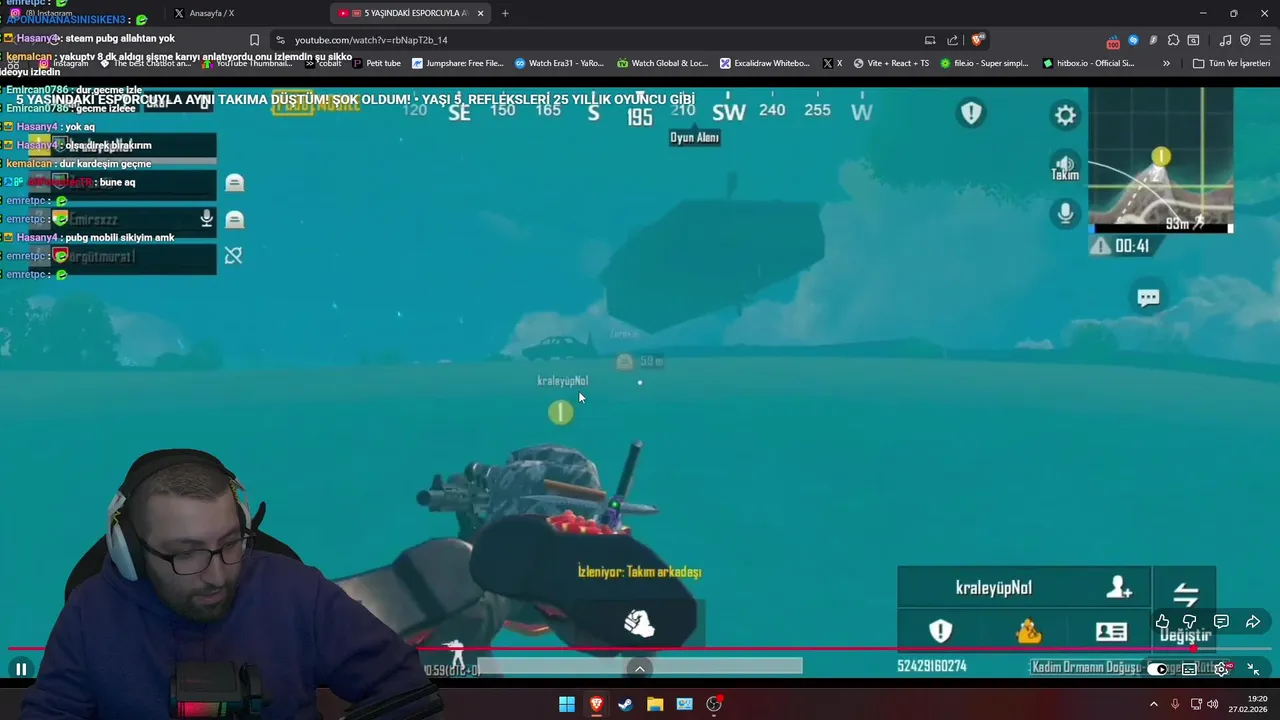Screen dimensions: 1280x720
Task: Open volume control in system tray
Action: (x=1212, y=704)
